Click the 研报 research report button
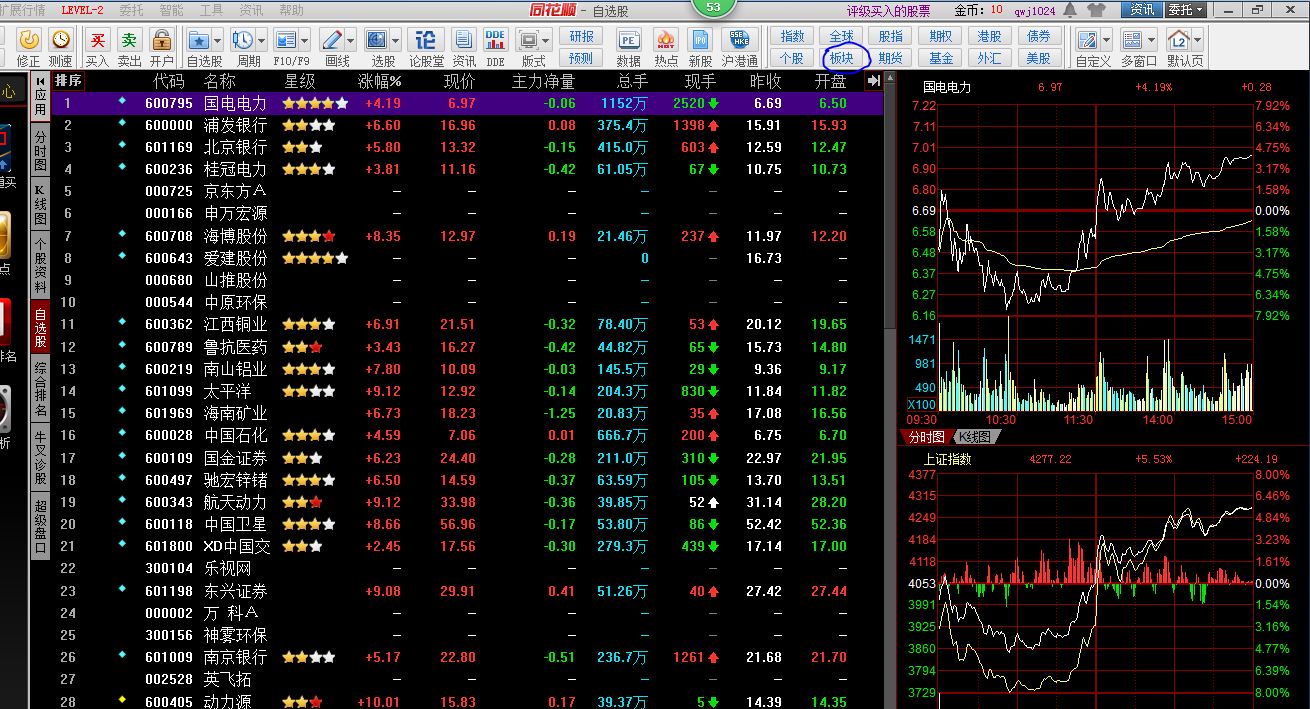The image size is (1310, 709). tap(581, 36)
